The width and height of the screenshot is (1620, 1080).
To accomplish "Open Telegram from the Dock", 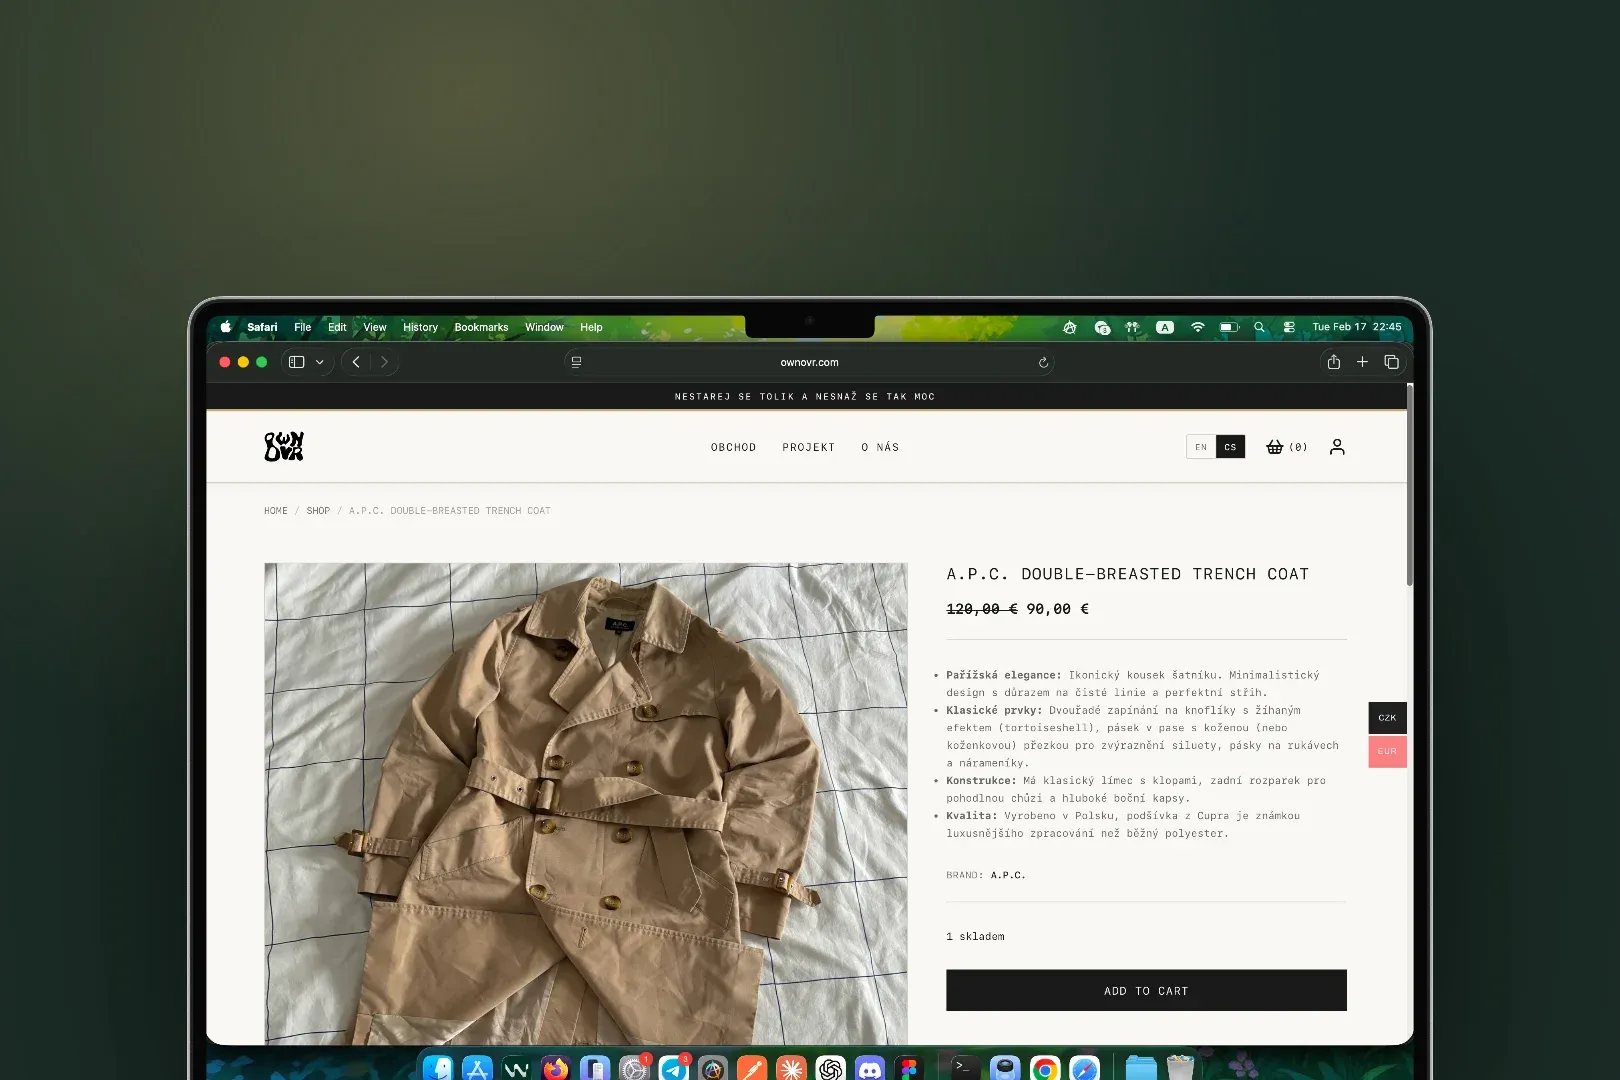I will click(674, 1068).
